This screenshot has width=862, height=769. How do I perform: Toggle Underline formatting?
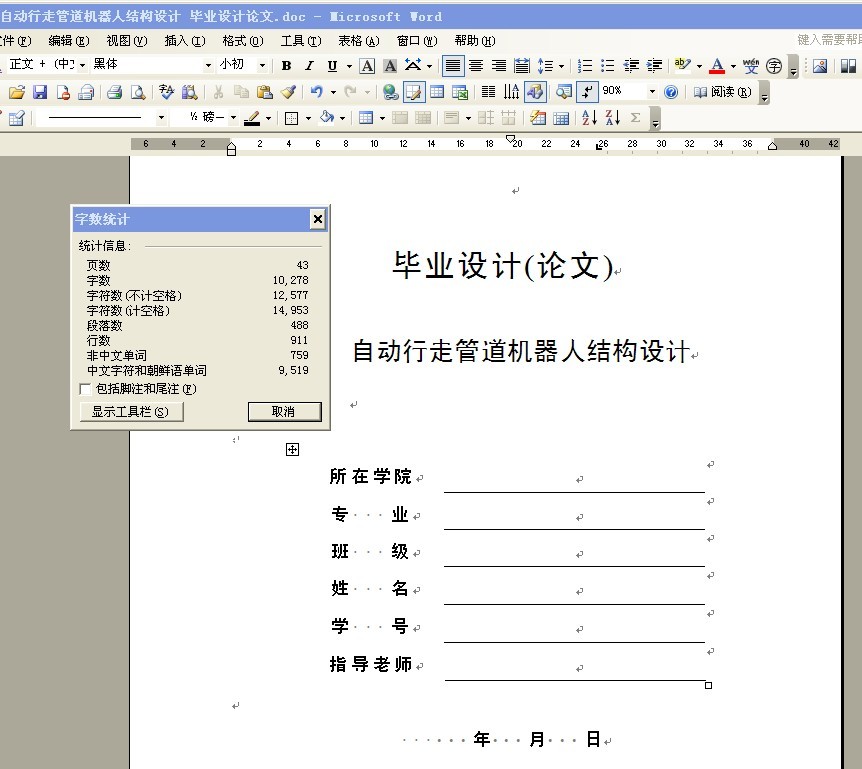(x=332, y=66)
